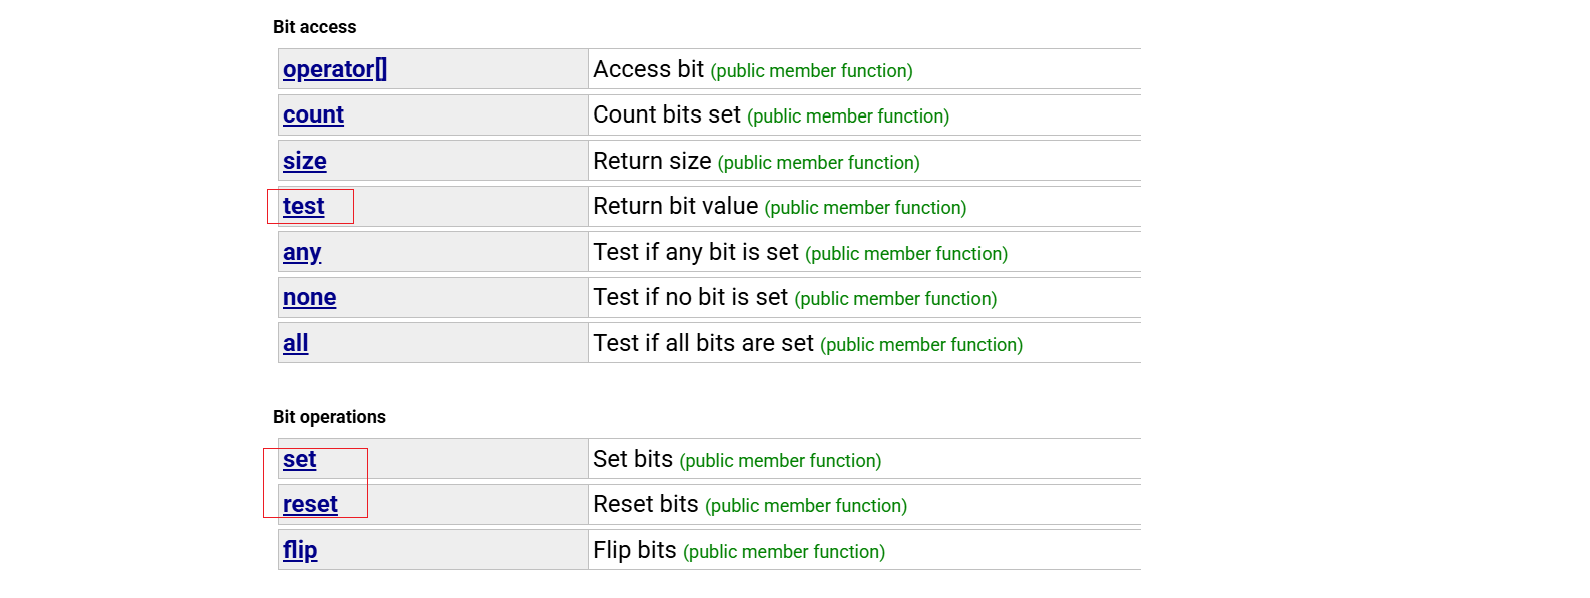Image resolution: width=1590 pixels, height=598 pixels.
Task: Follow the reset function link
Action: point(310,504)
